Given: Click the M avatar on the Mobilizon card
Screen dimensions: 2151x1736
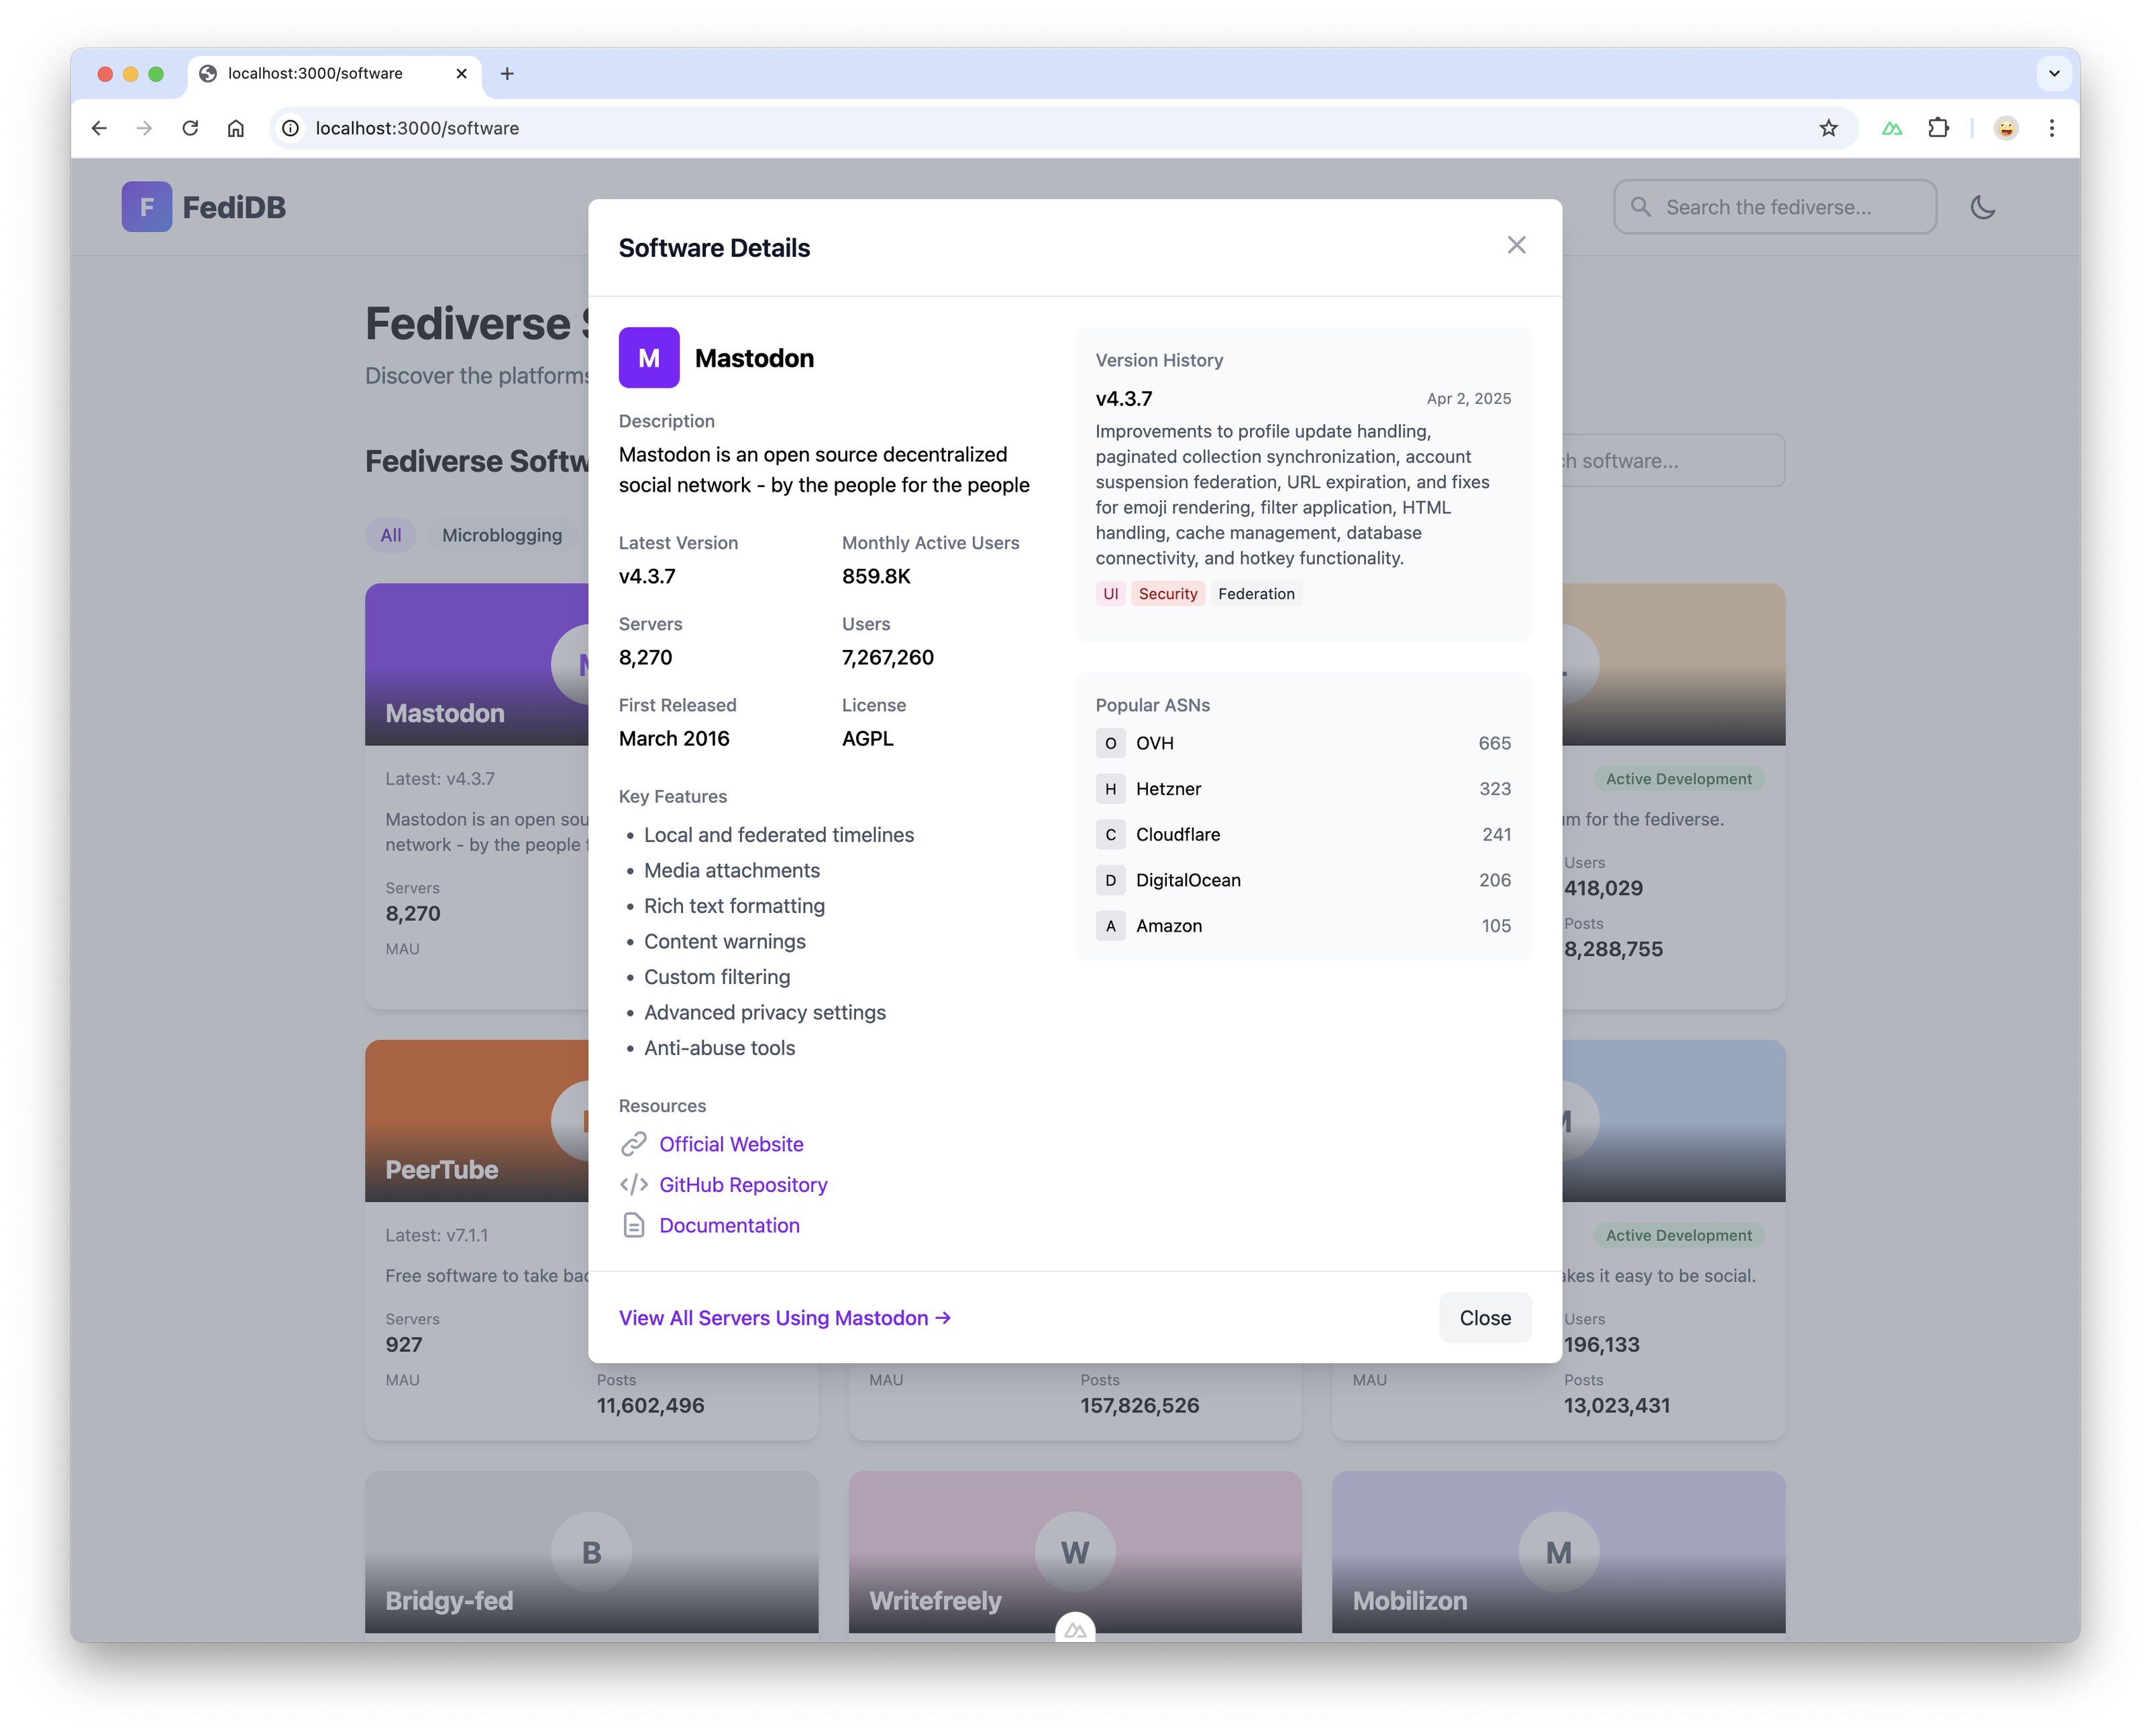Looking at the screenshot, I should [x=1558, y=1551].
